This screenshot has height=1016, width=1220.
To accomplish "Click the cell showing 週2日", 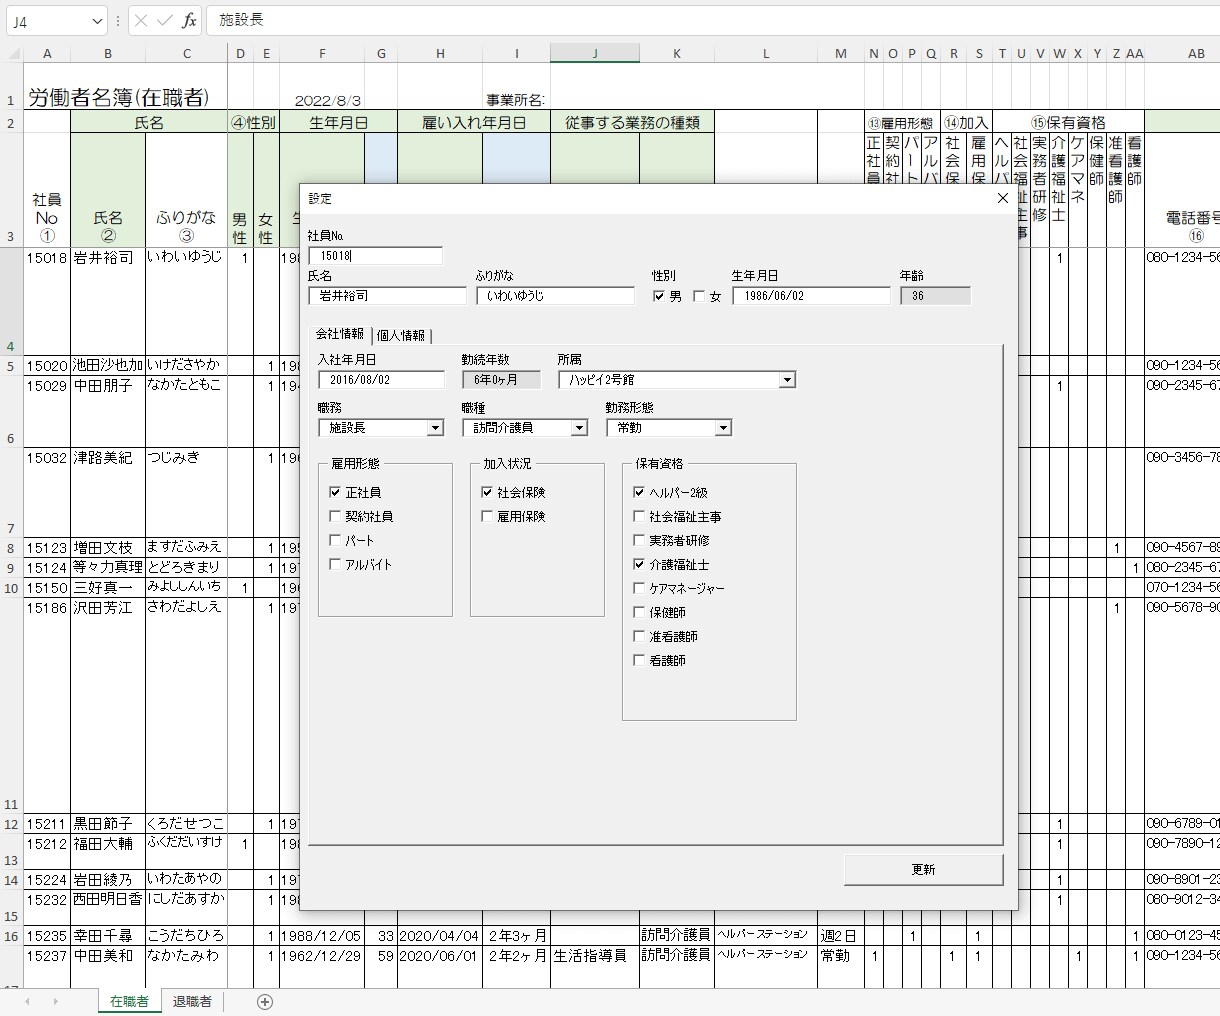I will pos(840,936).
